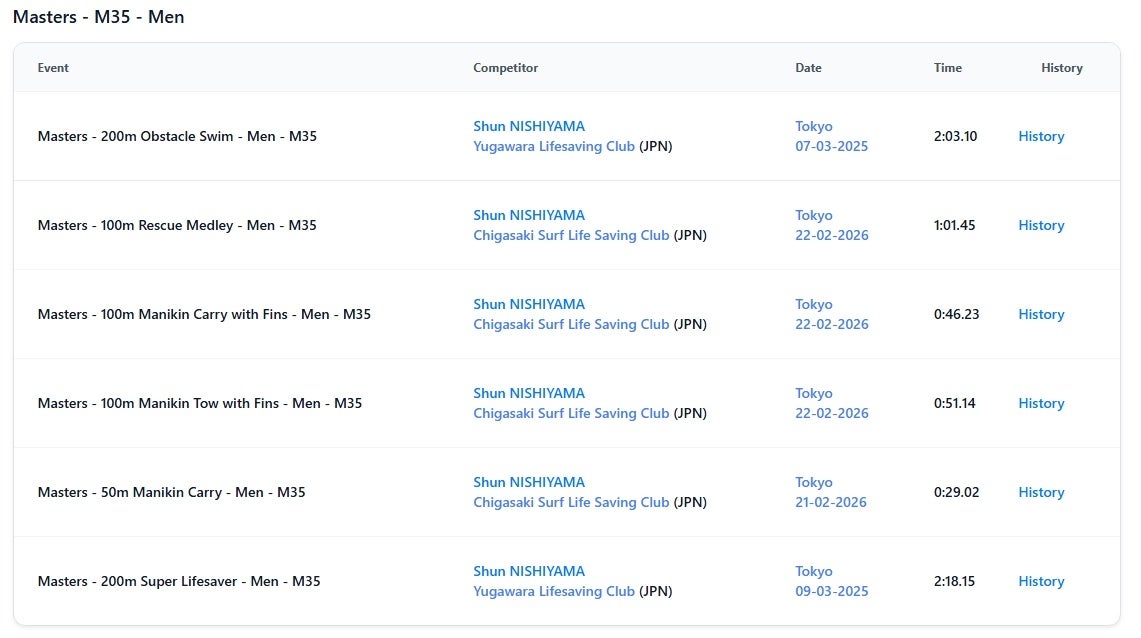Open History for 200m Super Lifesaver record

click(x=1041, y=582)
